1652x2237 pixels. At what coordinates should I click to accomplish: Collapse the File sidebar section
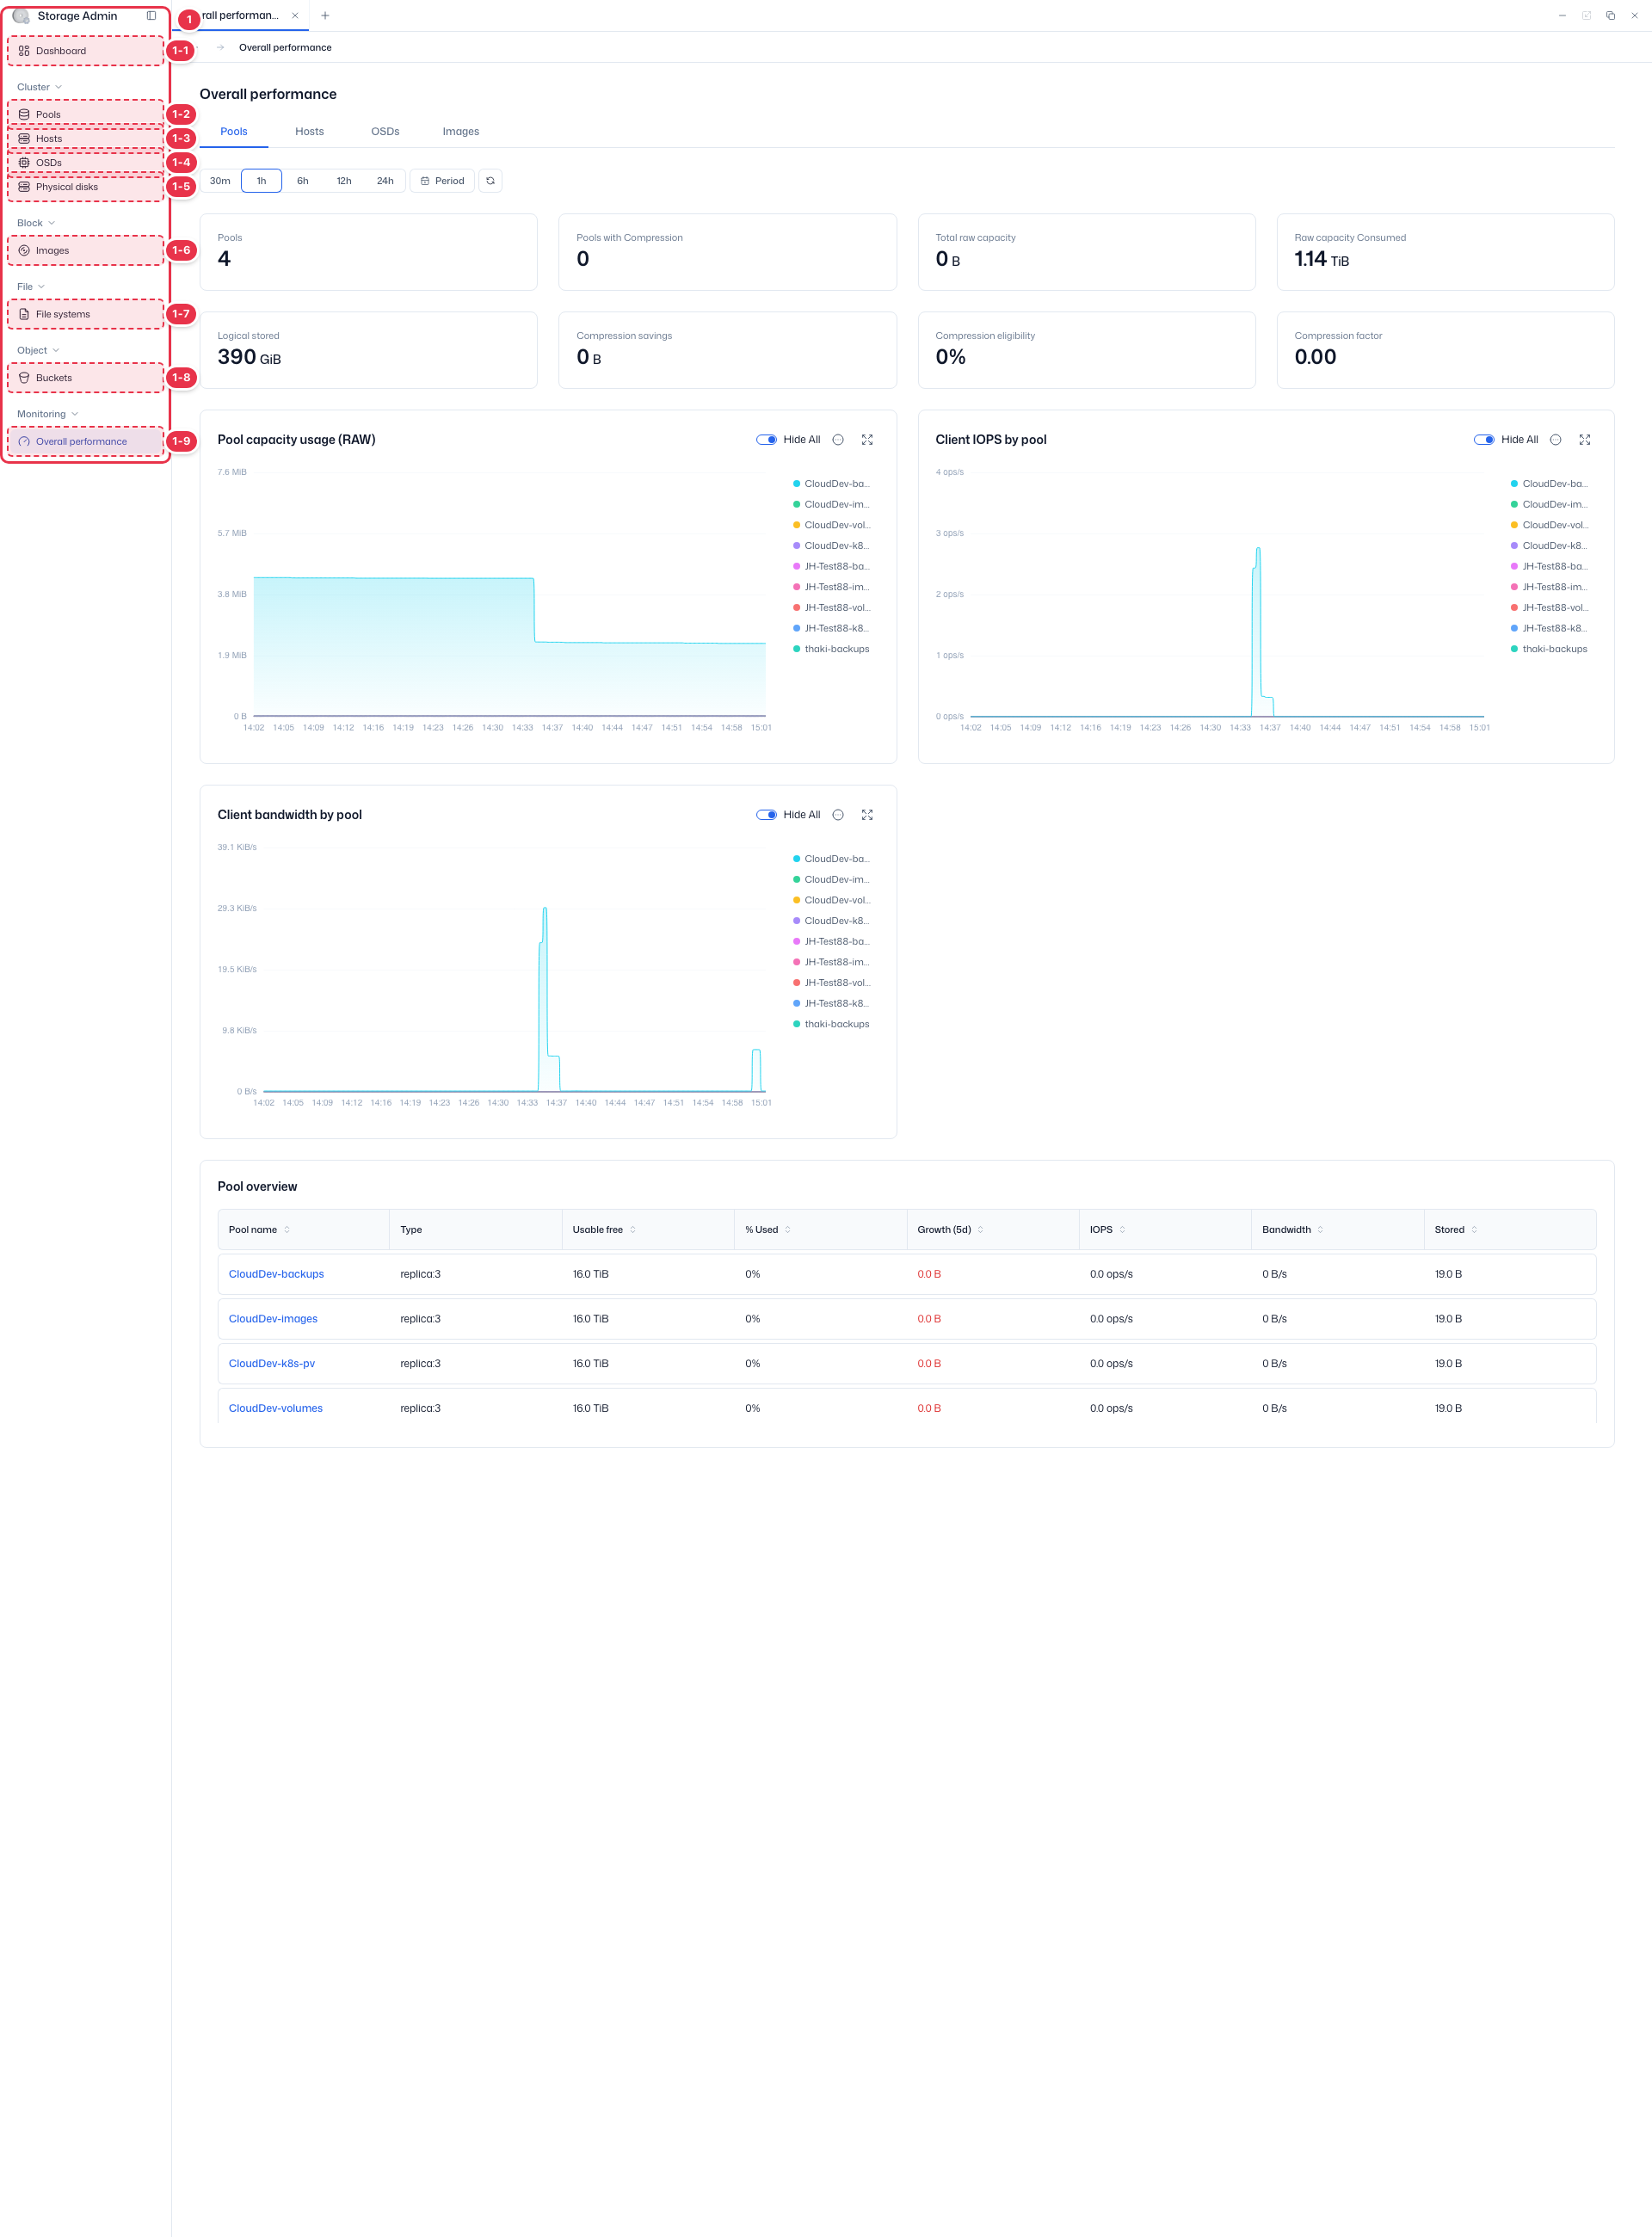tap(31, 287)
